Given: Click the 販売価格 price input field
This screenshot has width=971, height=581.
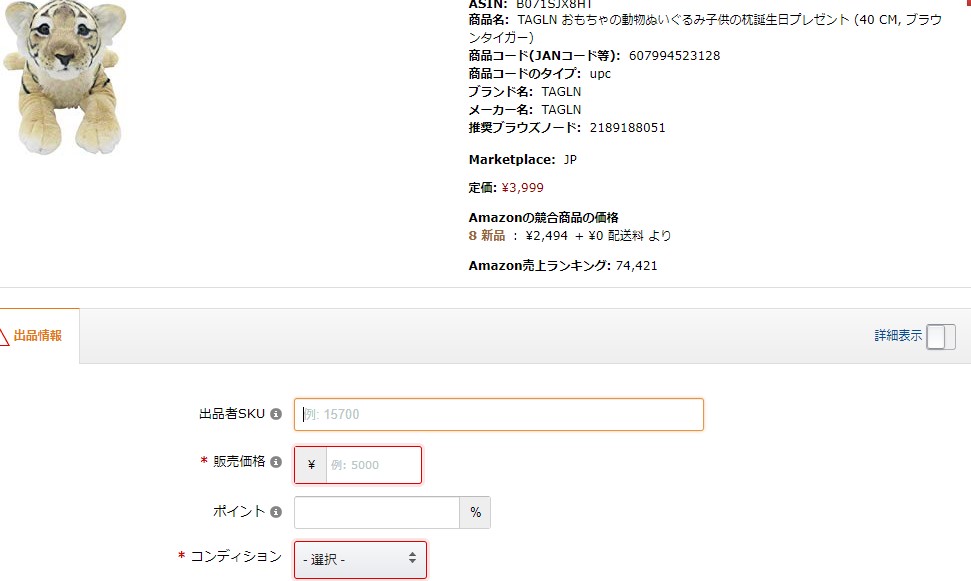Looking at the screenshot, I should coord(373,465).
